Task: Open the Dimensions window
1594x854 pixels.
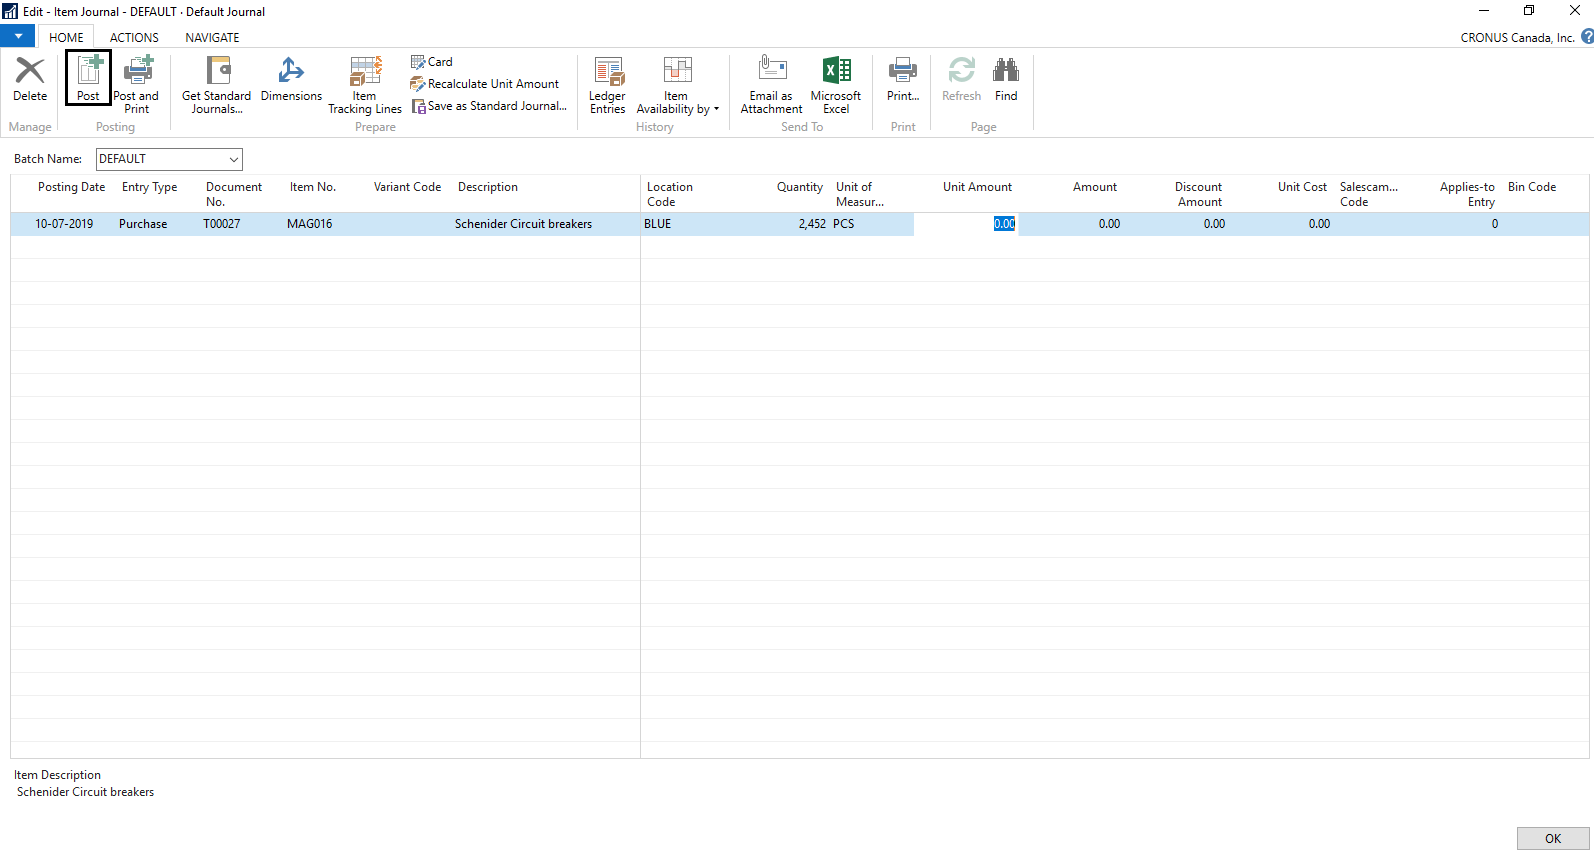Action: pyautogui.click(x=291, y=72)
